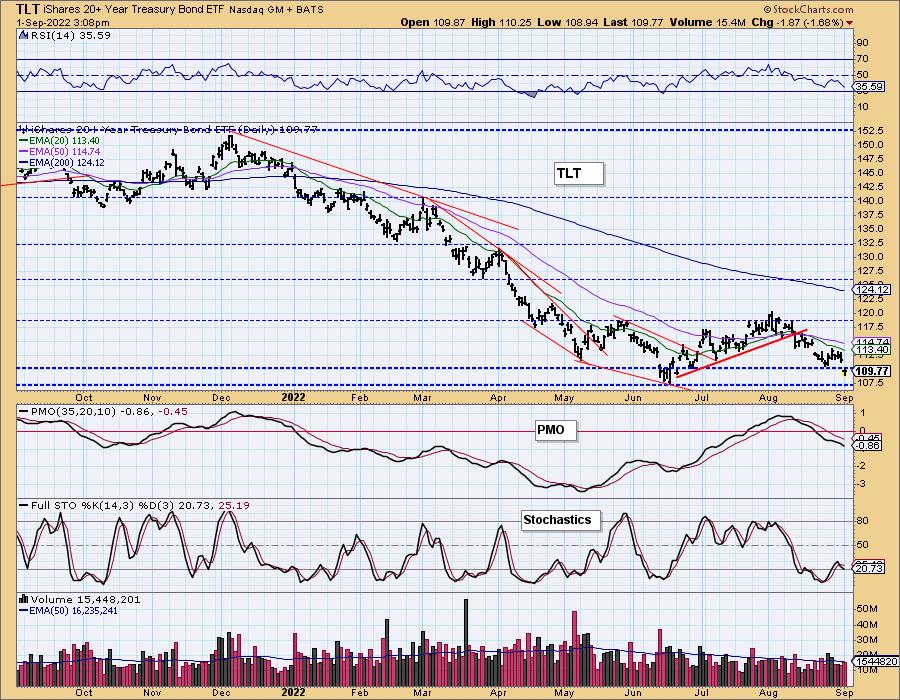Click the Sep label on bottom time axis
The image size is (900, 700).
(x=844, y=693)
